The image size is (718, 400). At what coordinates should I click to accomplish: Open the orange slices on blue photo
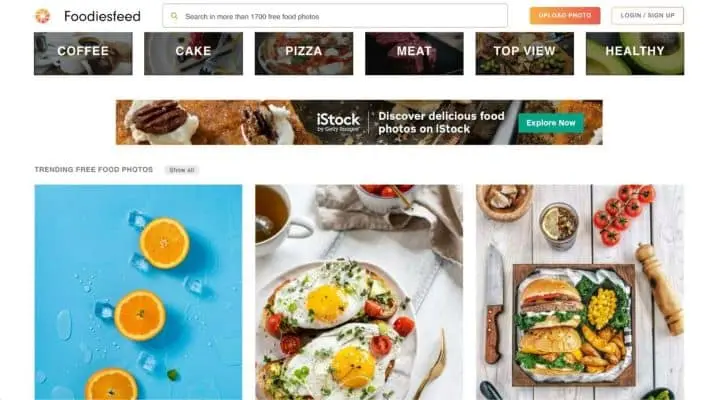138,292
